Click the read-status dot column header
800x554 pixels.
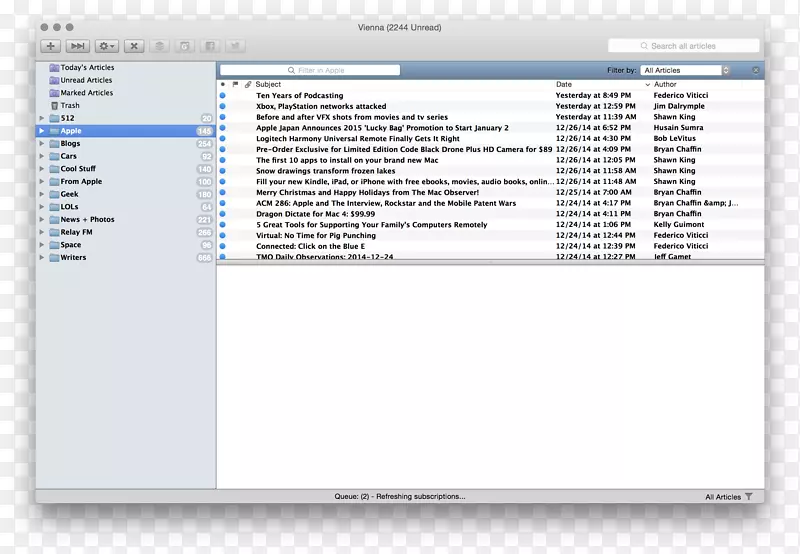(x=223, y=84)
